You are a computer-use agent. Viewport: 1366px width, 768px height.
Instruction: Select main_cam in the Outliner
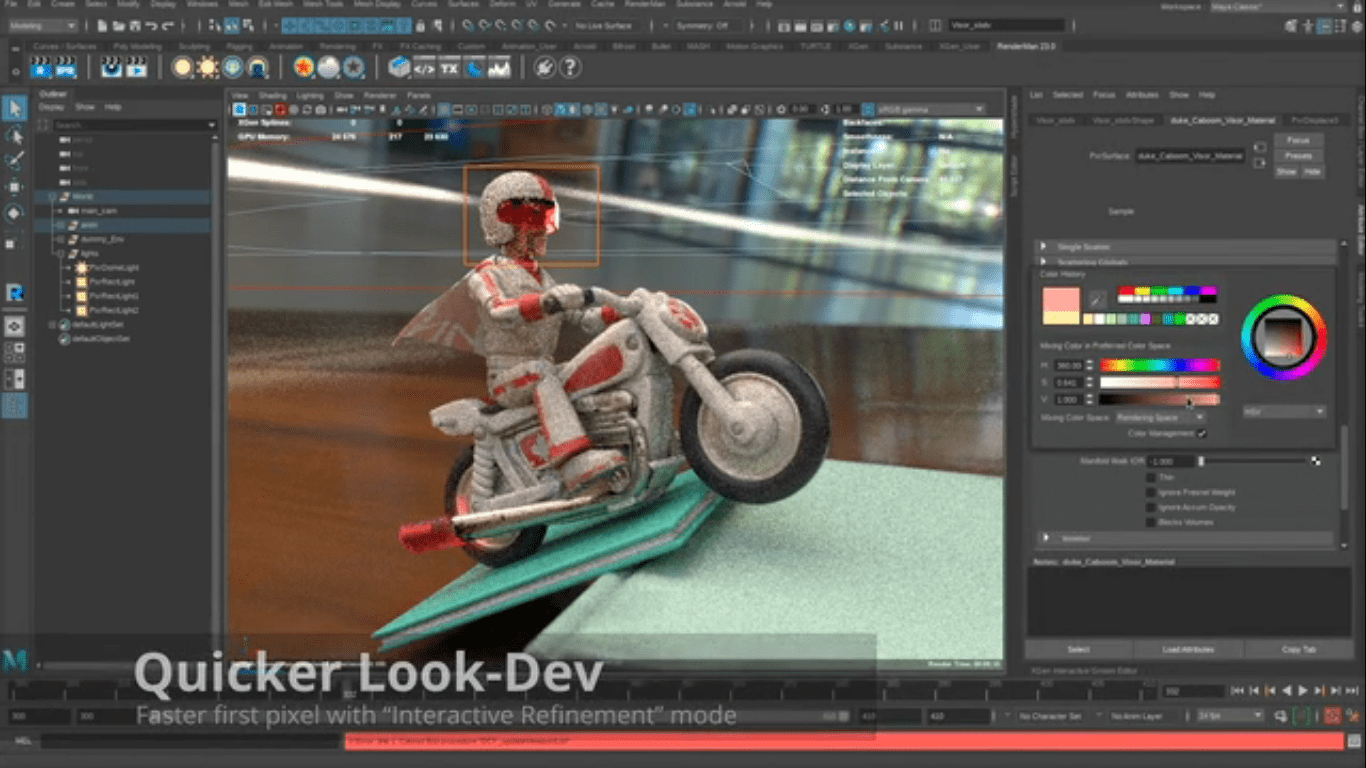[x=97, y=211]
